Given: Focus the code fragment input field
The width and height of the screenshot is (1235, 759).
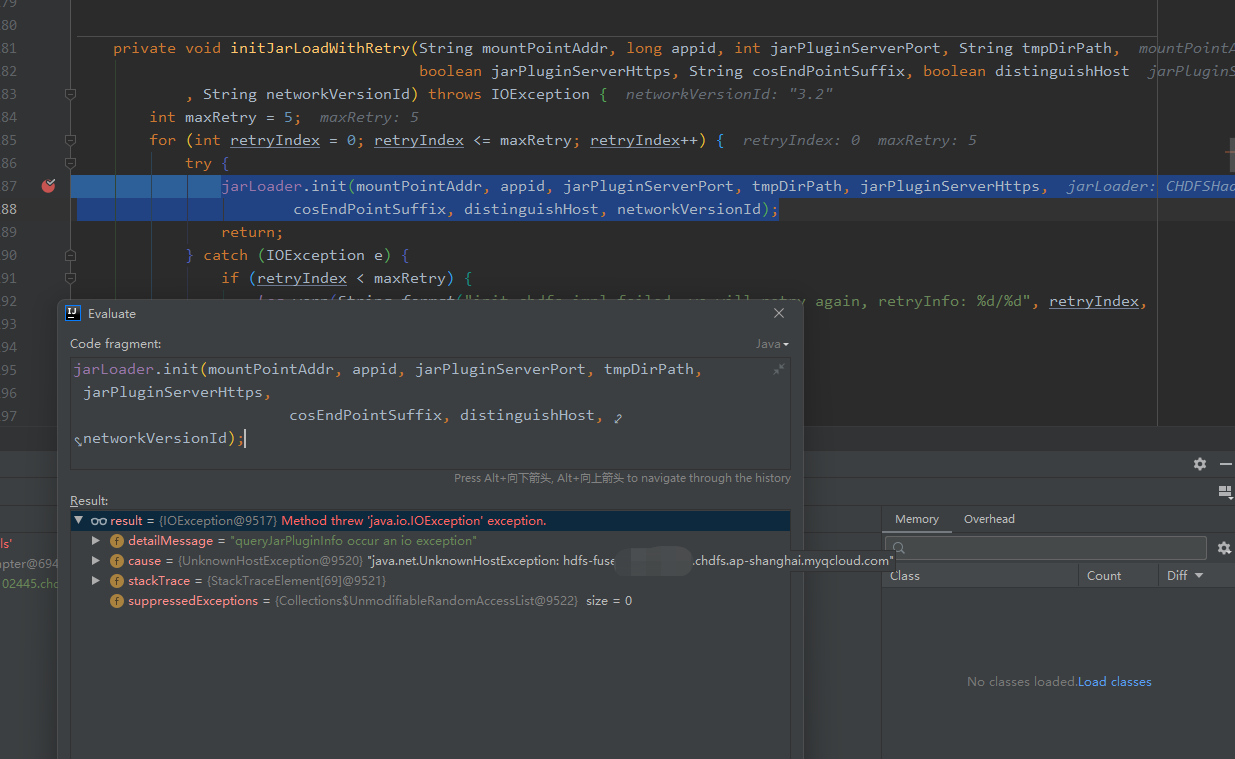Looking at the screenshot, I should pyautogui.click(x=430, y=413).
